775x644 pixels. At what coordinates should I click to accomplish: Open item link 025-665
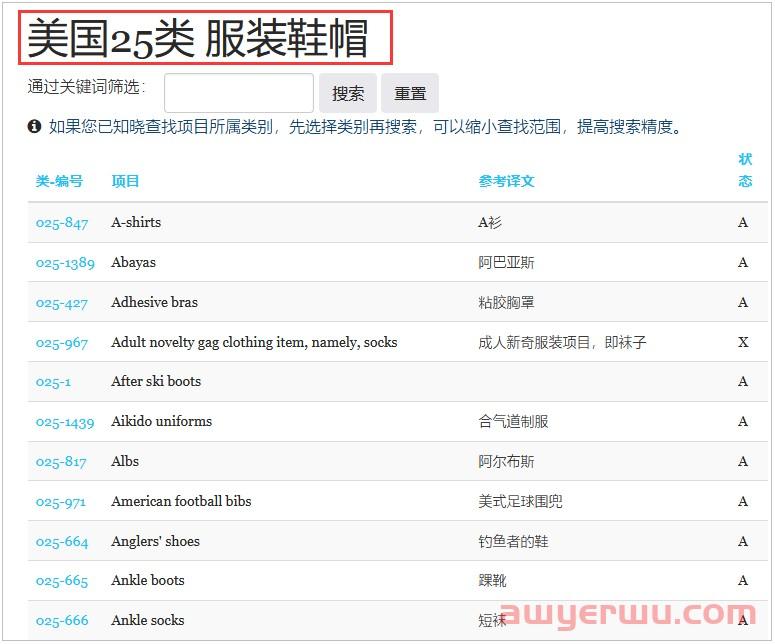(62, 581)
